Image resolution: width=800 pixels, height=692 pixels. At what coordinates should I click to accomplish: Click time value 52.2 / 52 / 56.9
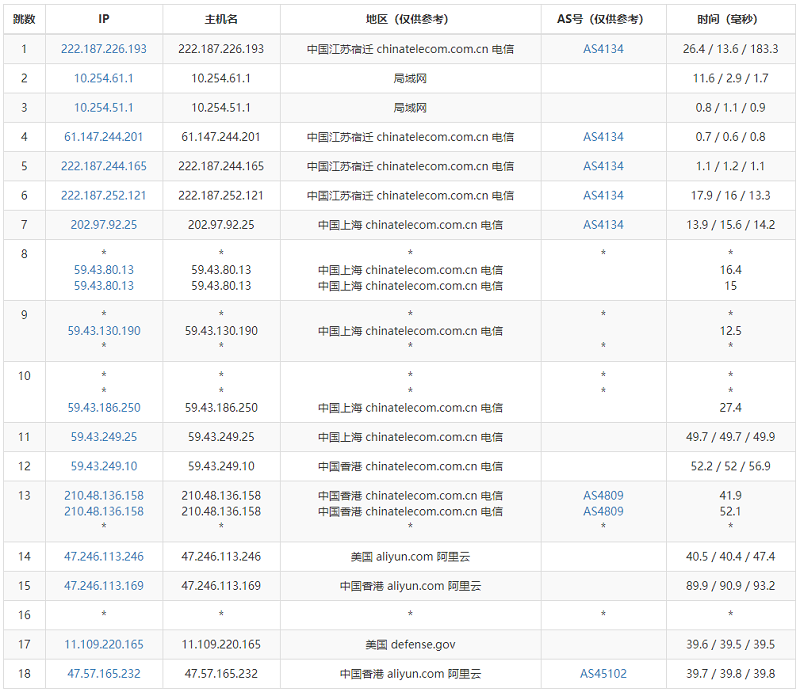[731, 466]
